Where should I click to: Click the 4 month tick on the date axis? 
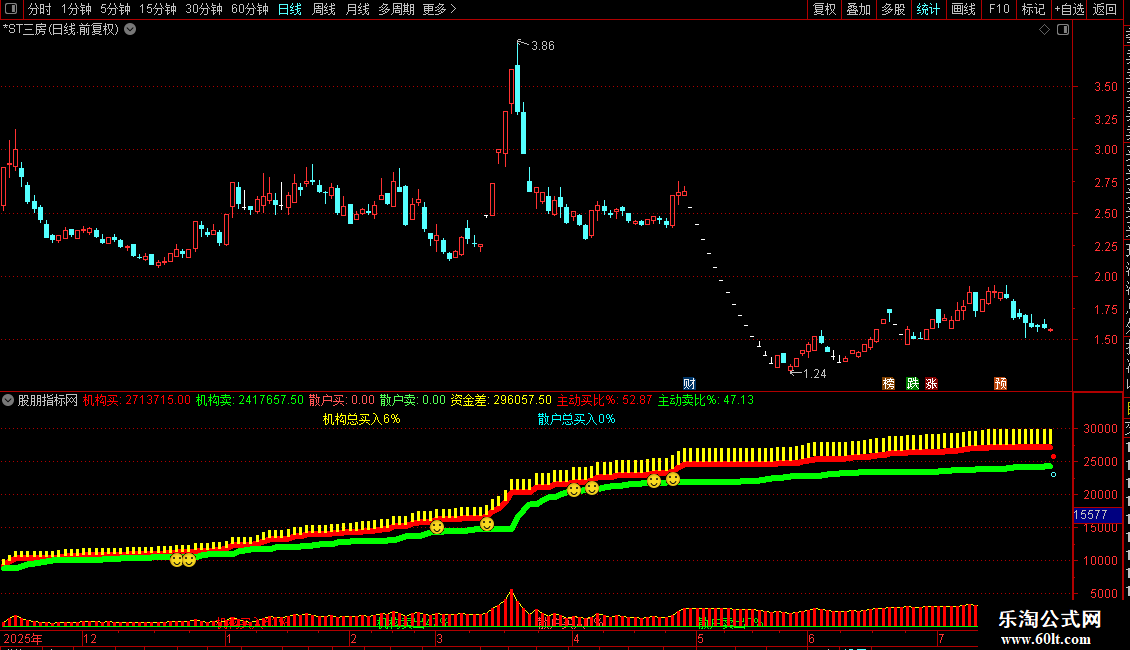(577, 638)
